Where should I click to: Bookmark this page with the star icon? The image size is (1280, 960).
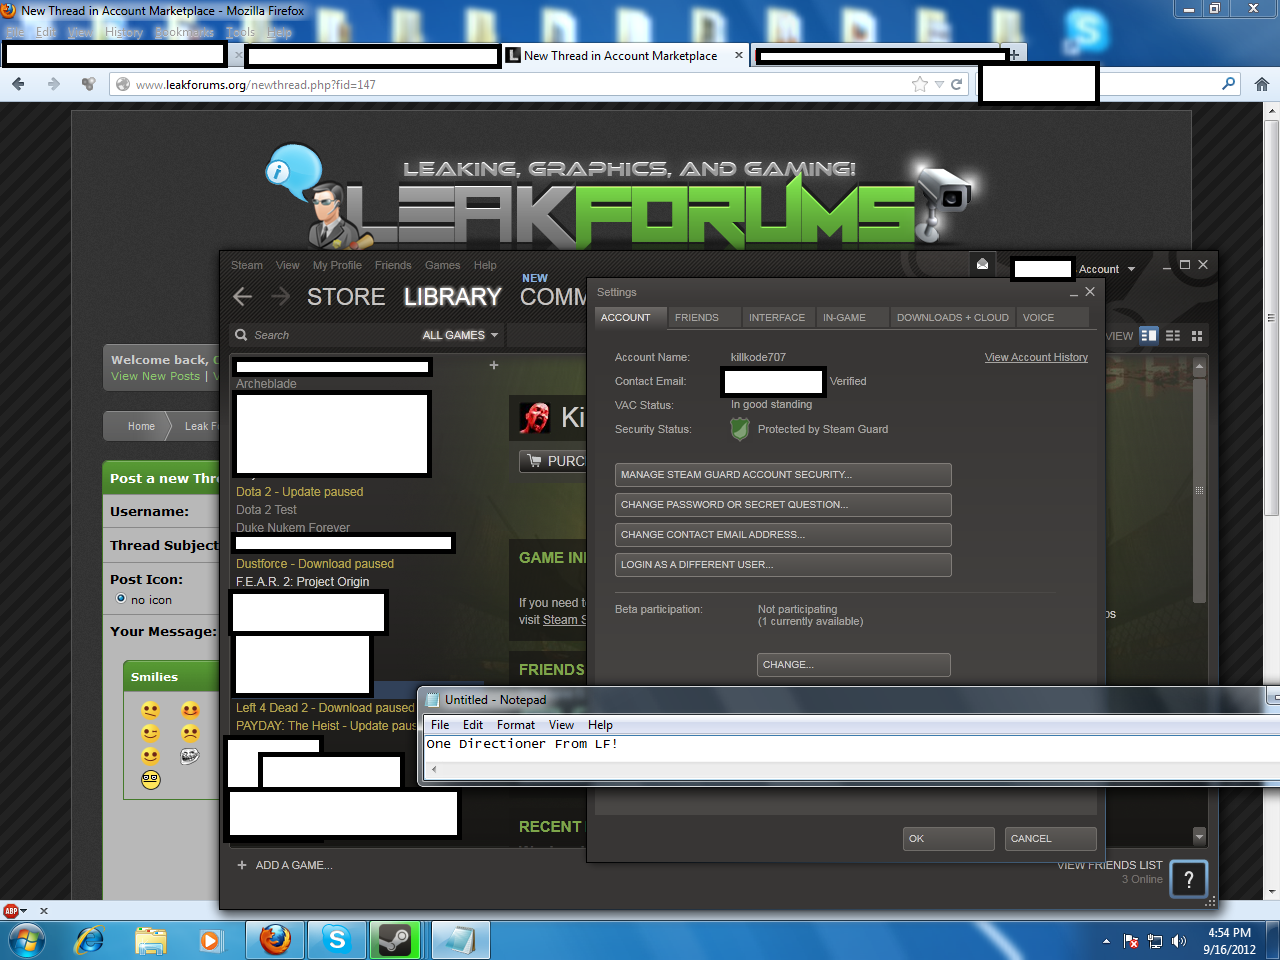pos(920,84)
